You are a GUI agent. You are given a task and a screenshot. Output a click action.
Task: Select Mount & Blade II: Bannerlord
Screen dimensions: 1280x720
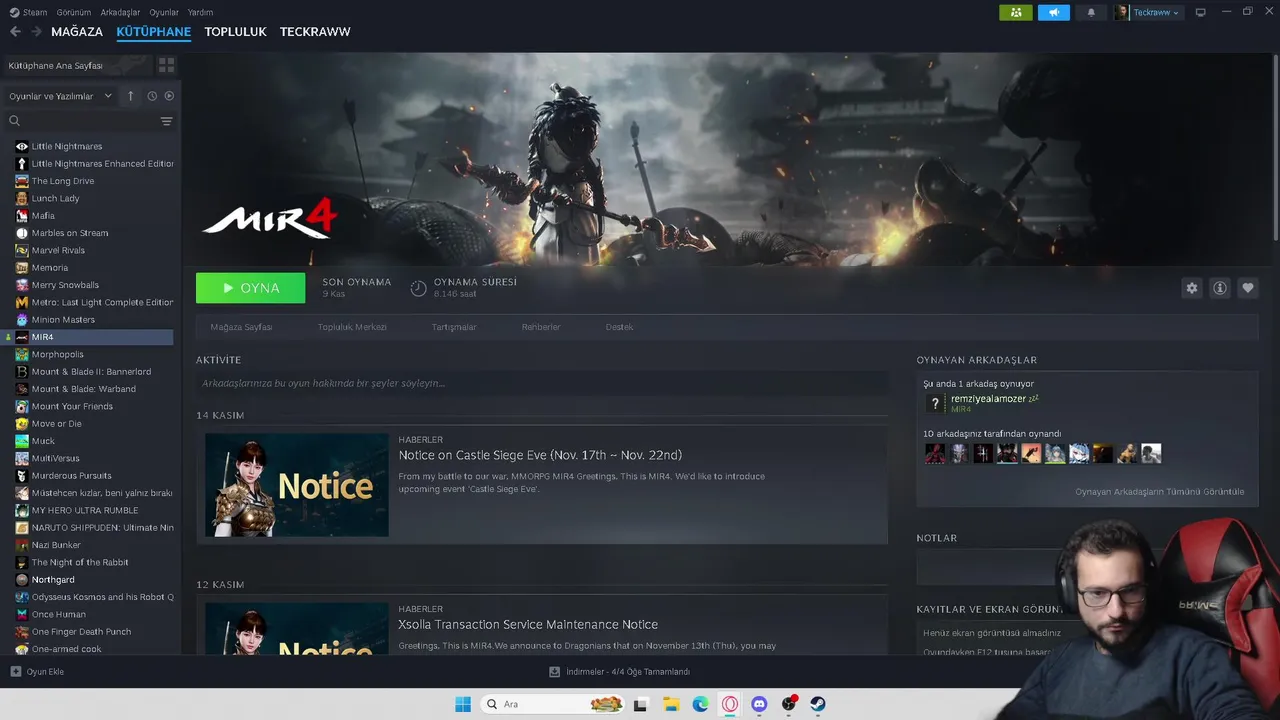pyautogui.click(x=91, y=372)
